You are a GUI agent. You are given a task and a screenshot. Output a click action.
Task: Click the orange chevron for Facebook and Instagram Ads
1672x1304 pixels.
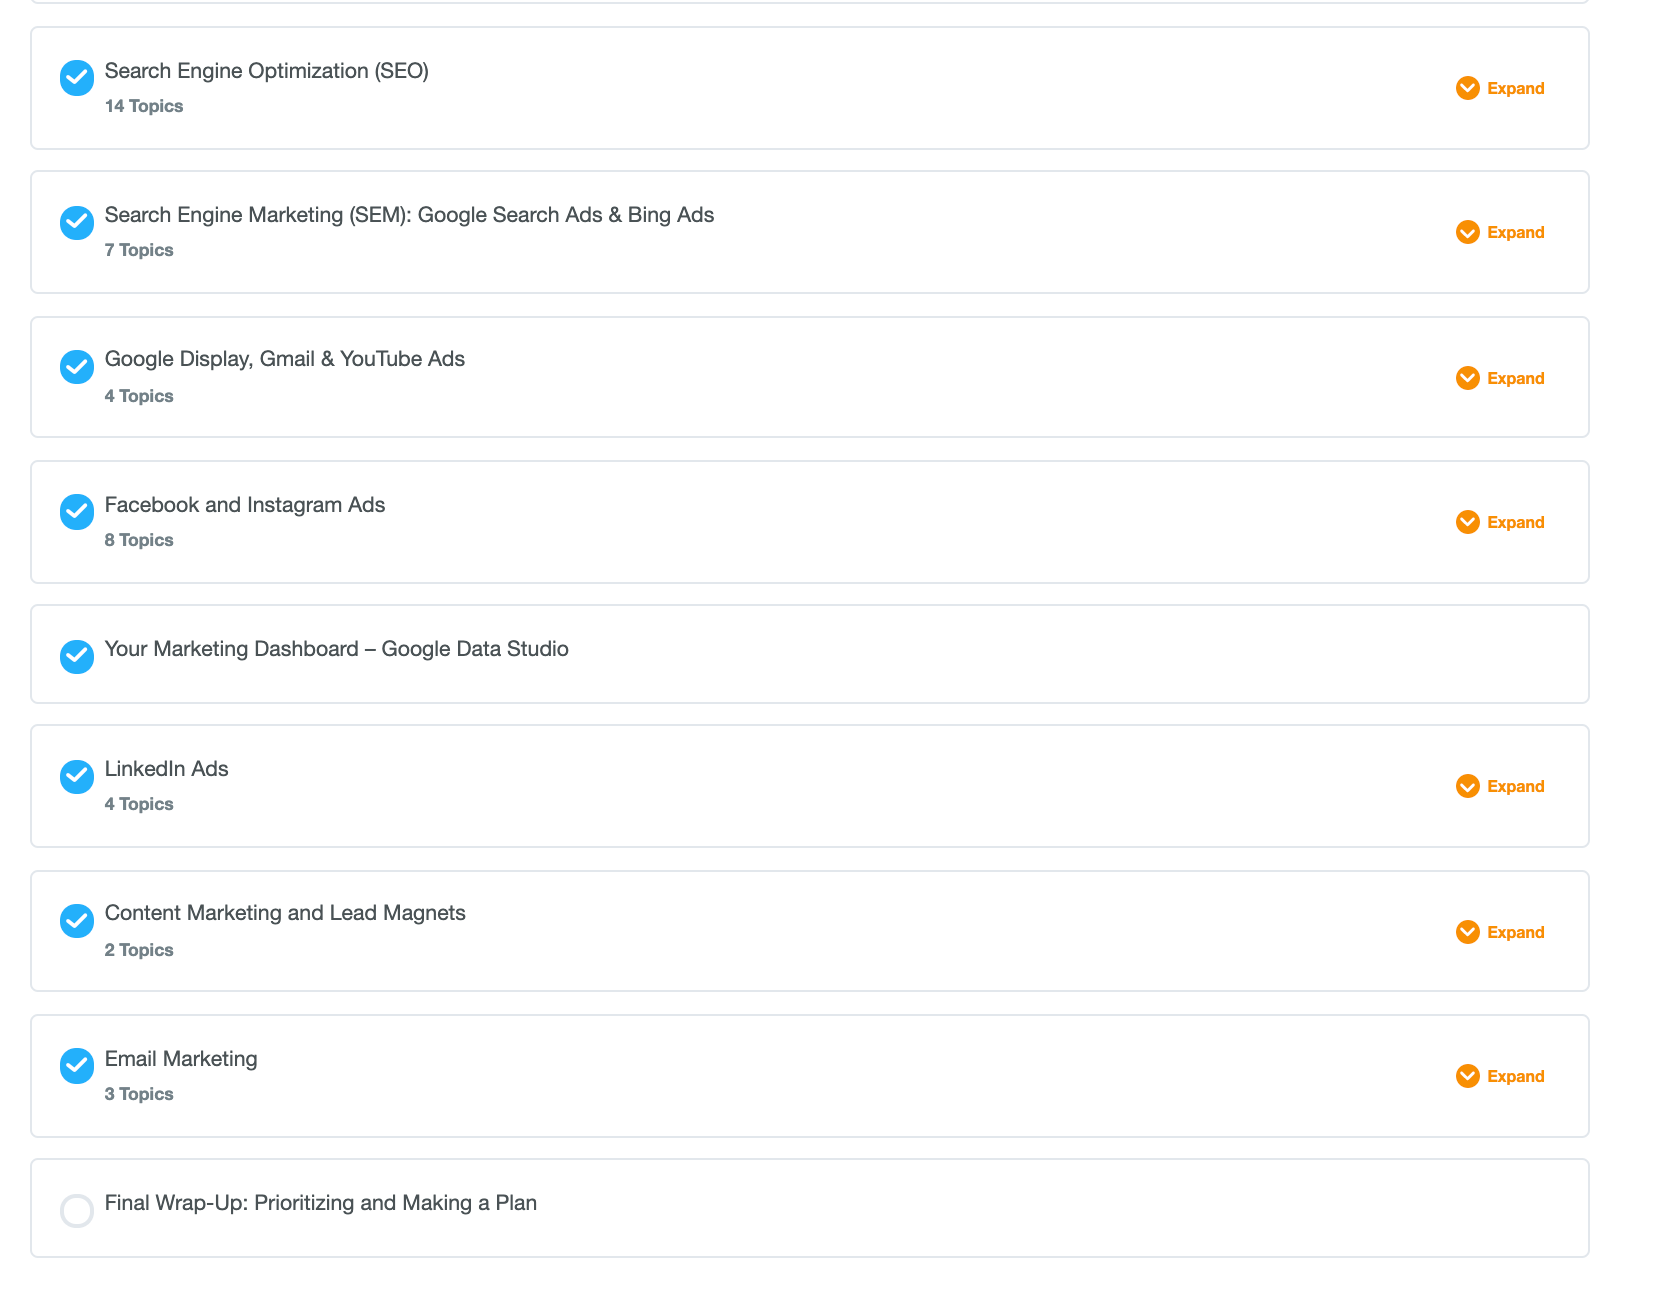[1468, 522]
